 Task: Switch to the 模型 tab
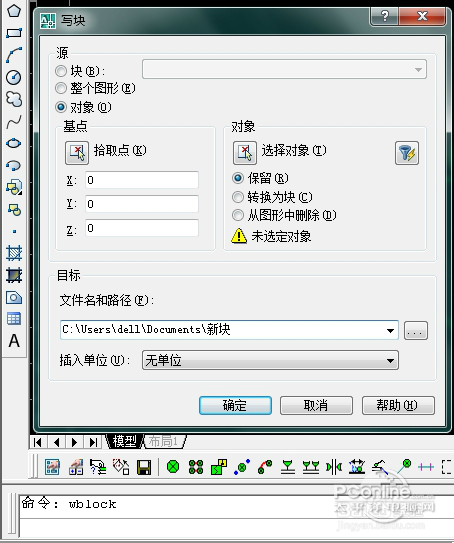pyautogui.click(x=124, y=442)
